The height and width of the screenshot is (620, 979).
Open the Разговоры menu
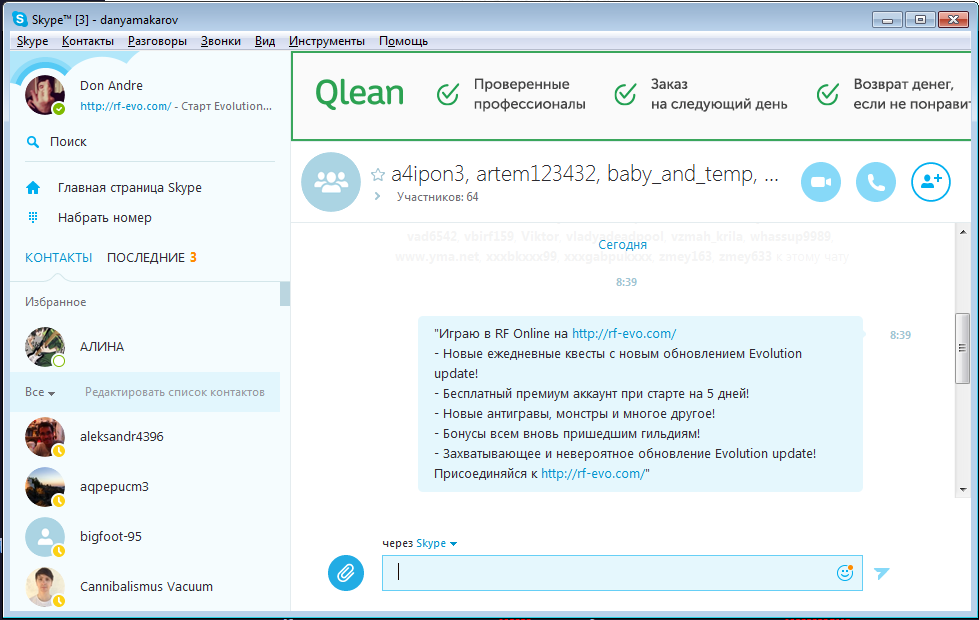[157, 41]
